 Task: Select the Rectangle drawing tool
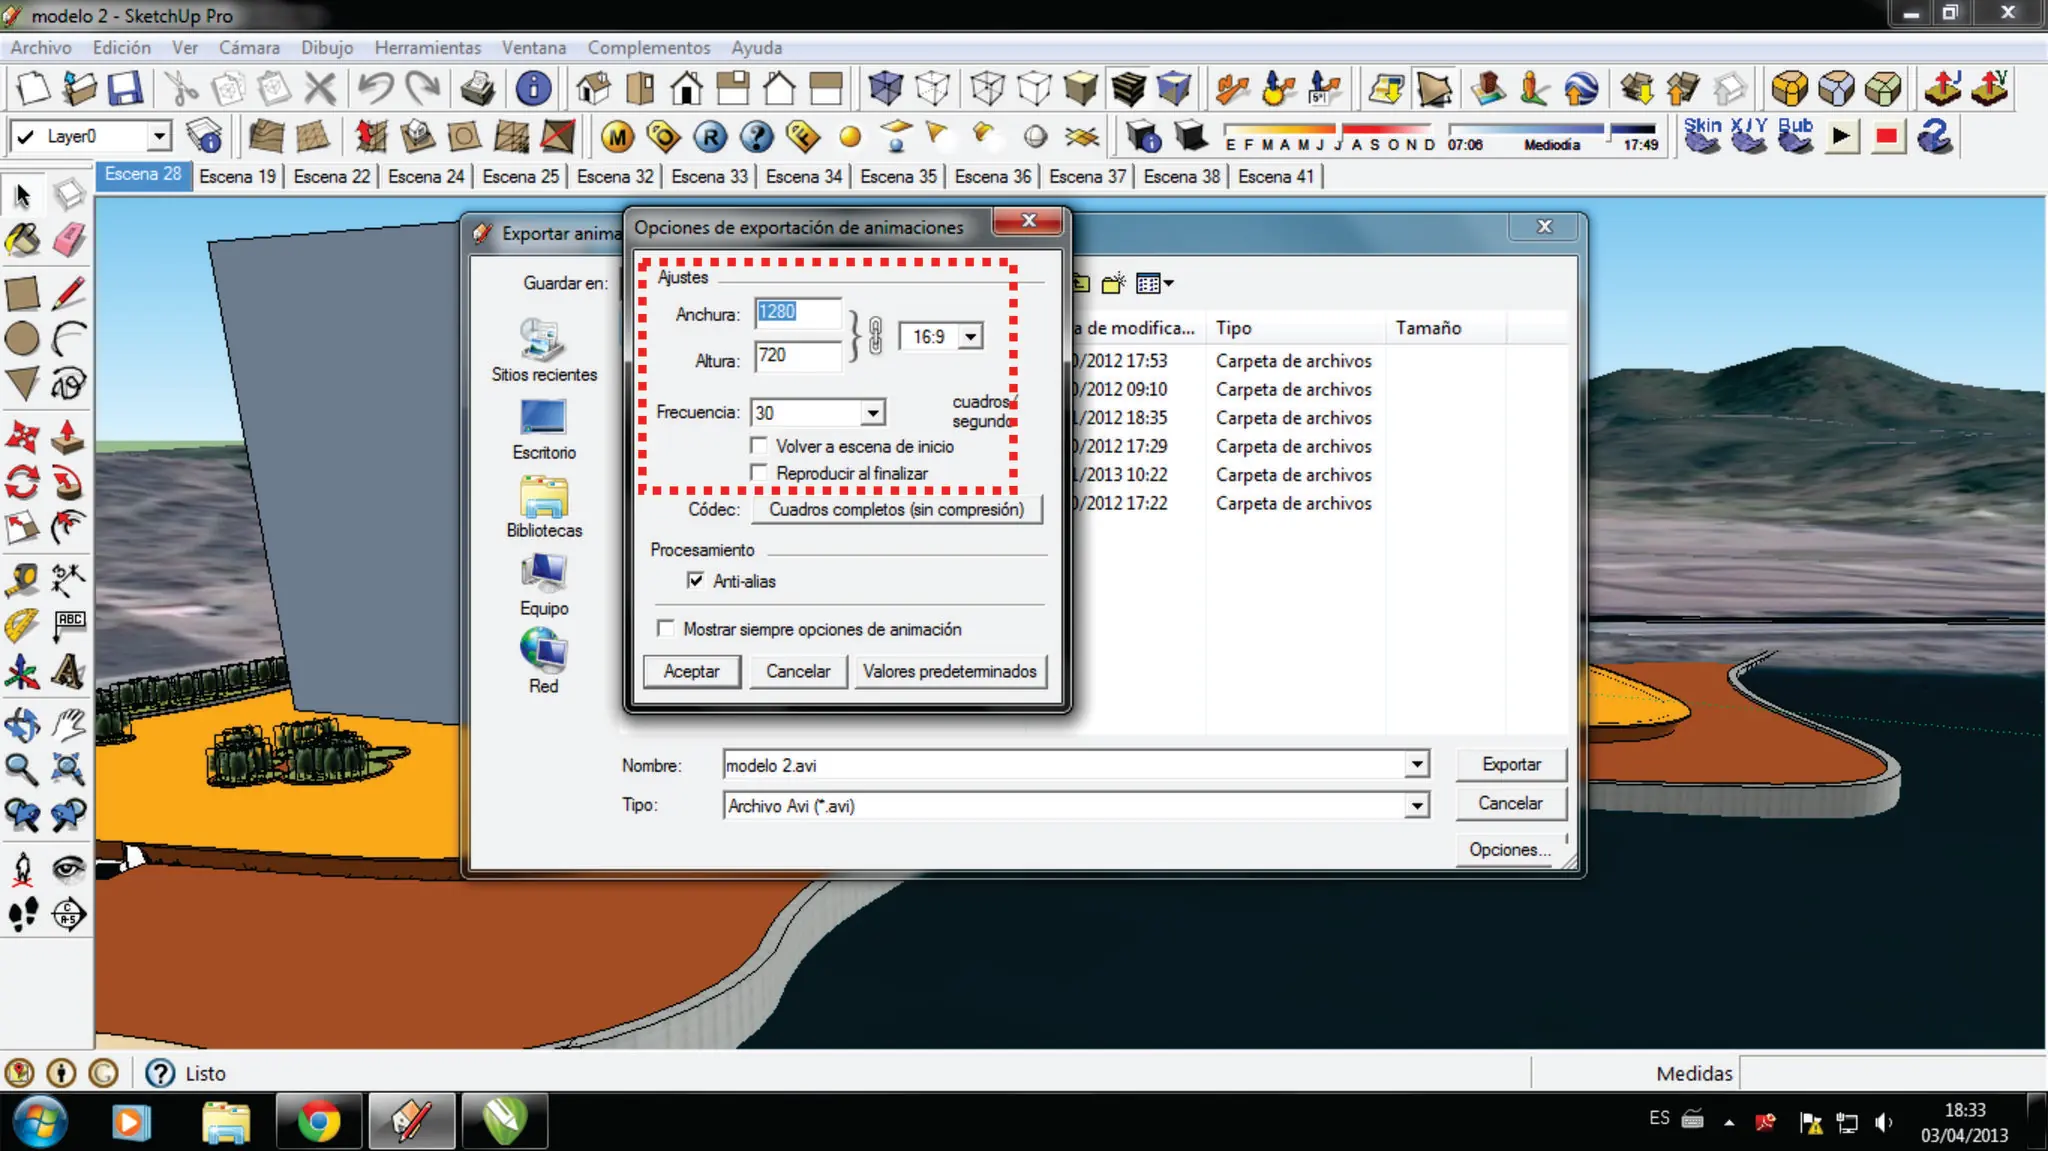(x=22, y=294)
